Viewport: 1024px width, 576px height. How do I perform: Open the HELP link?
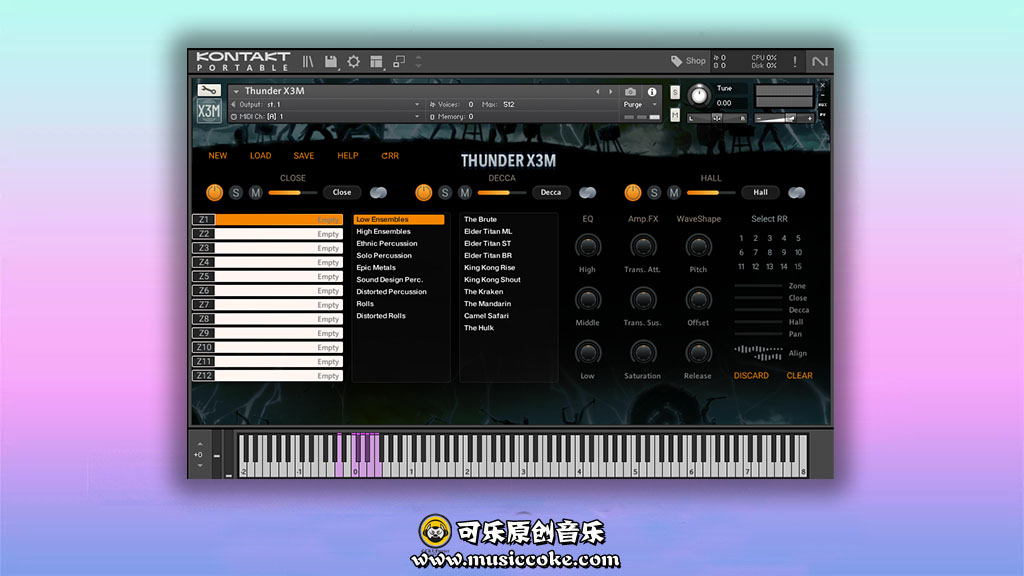click(x=347, y=155)
